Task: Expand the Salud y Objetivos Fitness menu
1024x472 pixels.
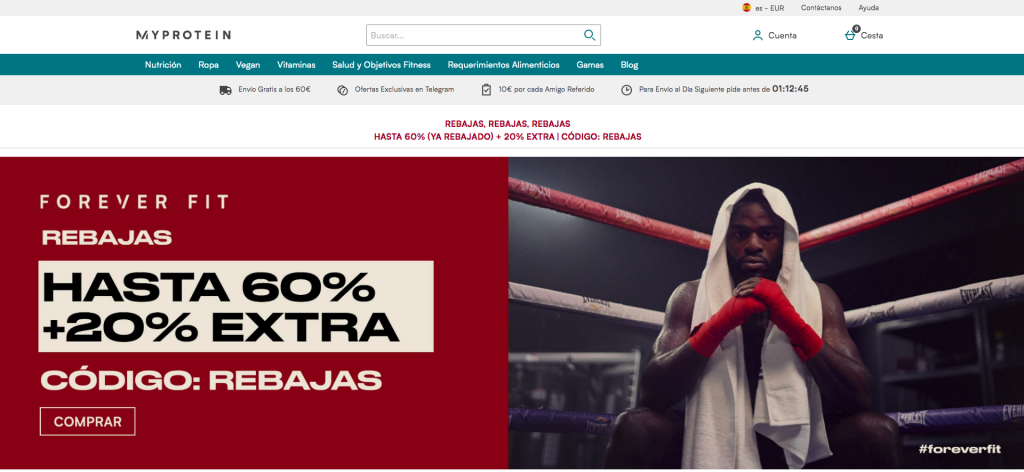Action: (x=381, y=65)
